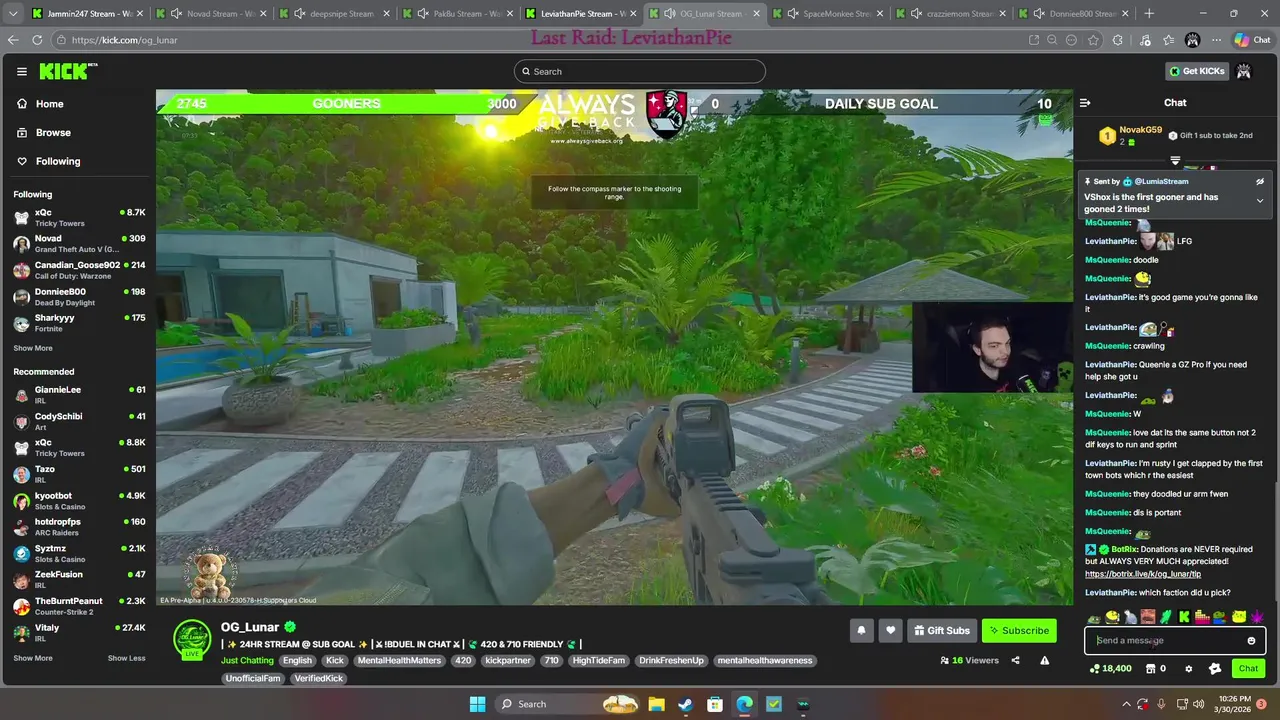This screenshot has width=1280, height=720.
Task: Open the hamburger sidebar menu
Action: [x=21, y=71]
